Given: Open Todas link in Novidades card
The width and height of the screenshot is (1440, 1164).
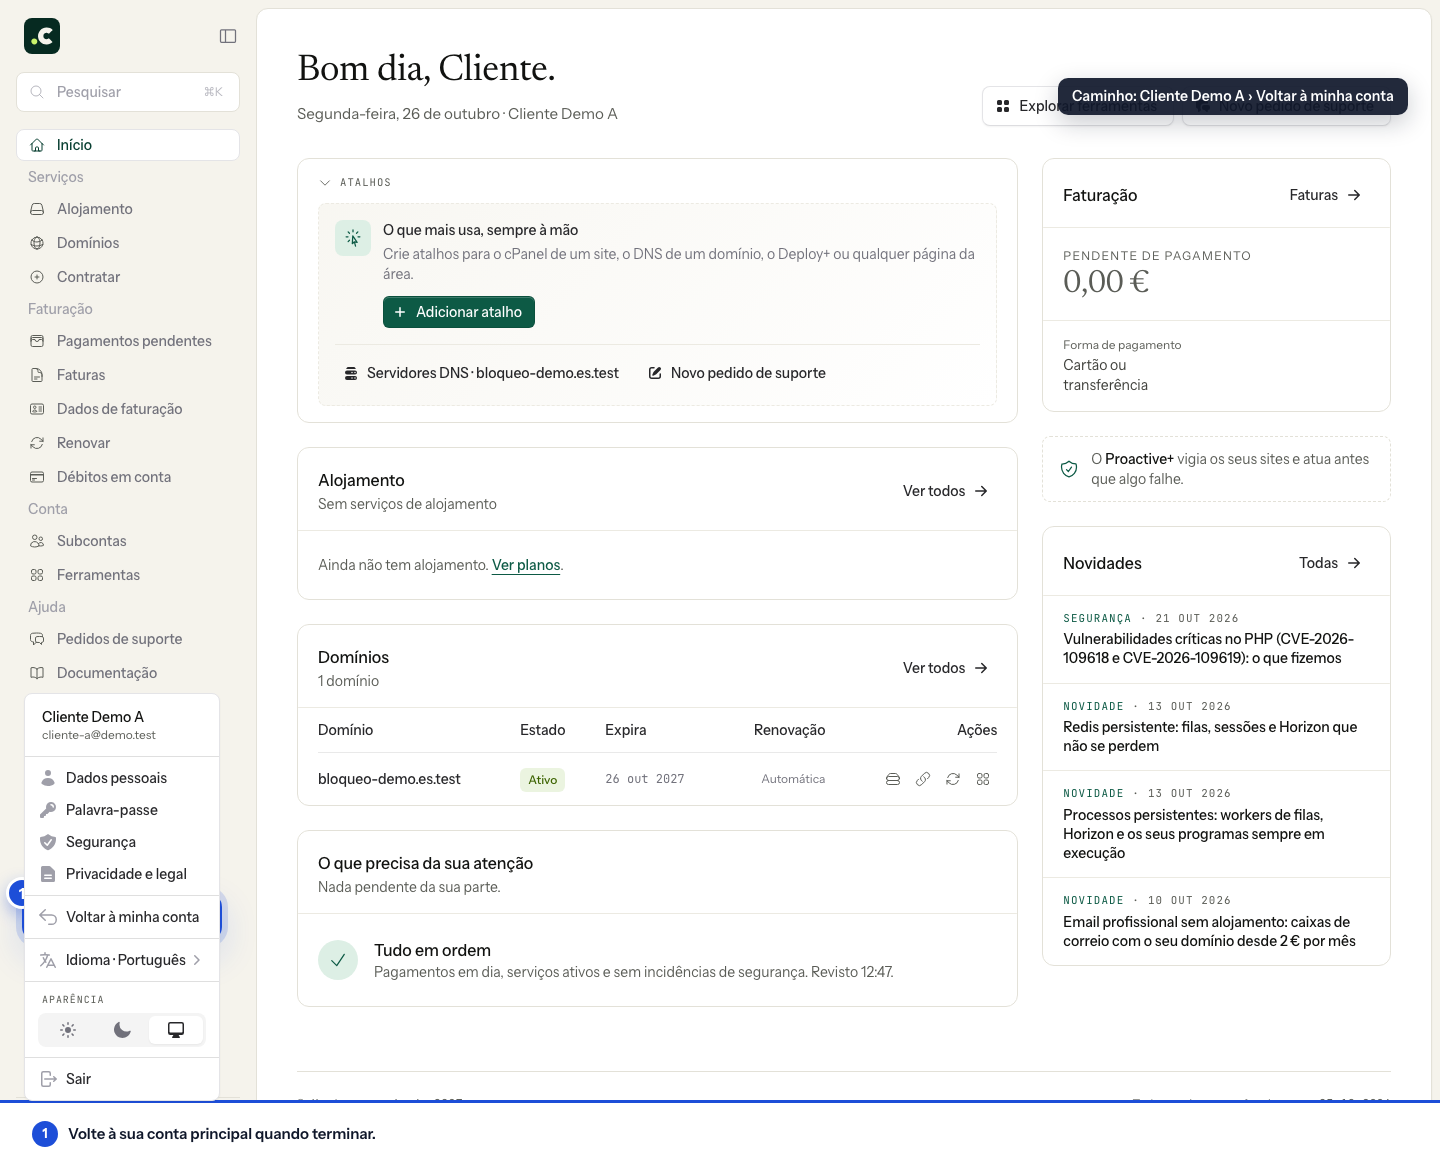Looking at the screenshot, I should pos(1330,563).
